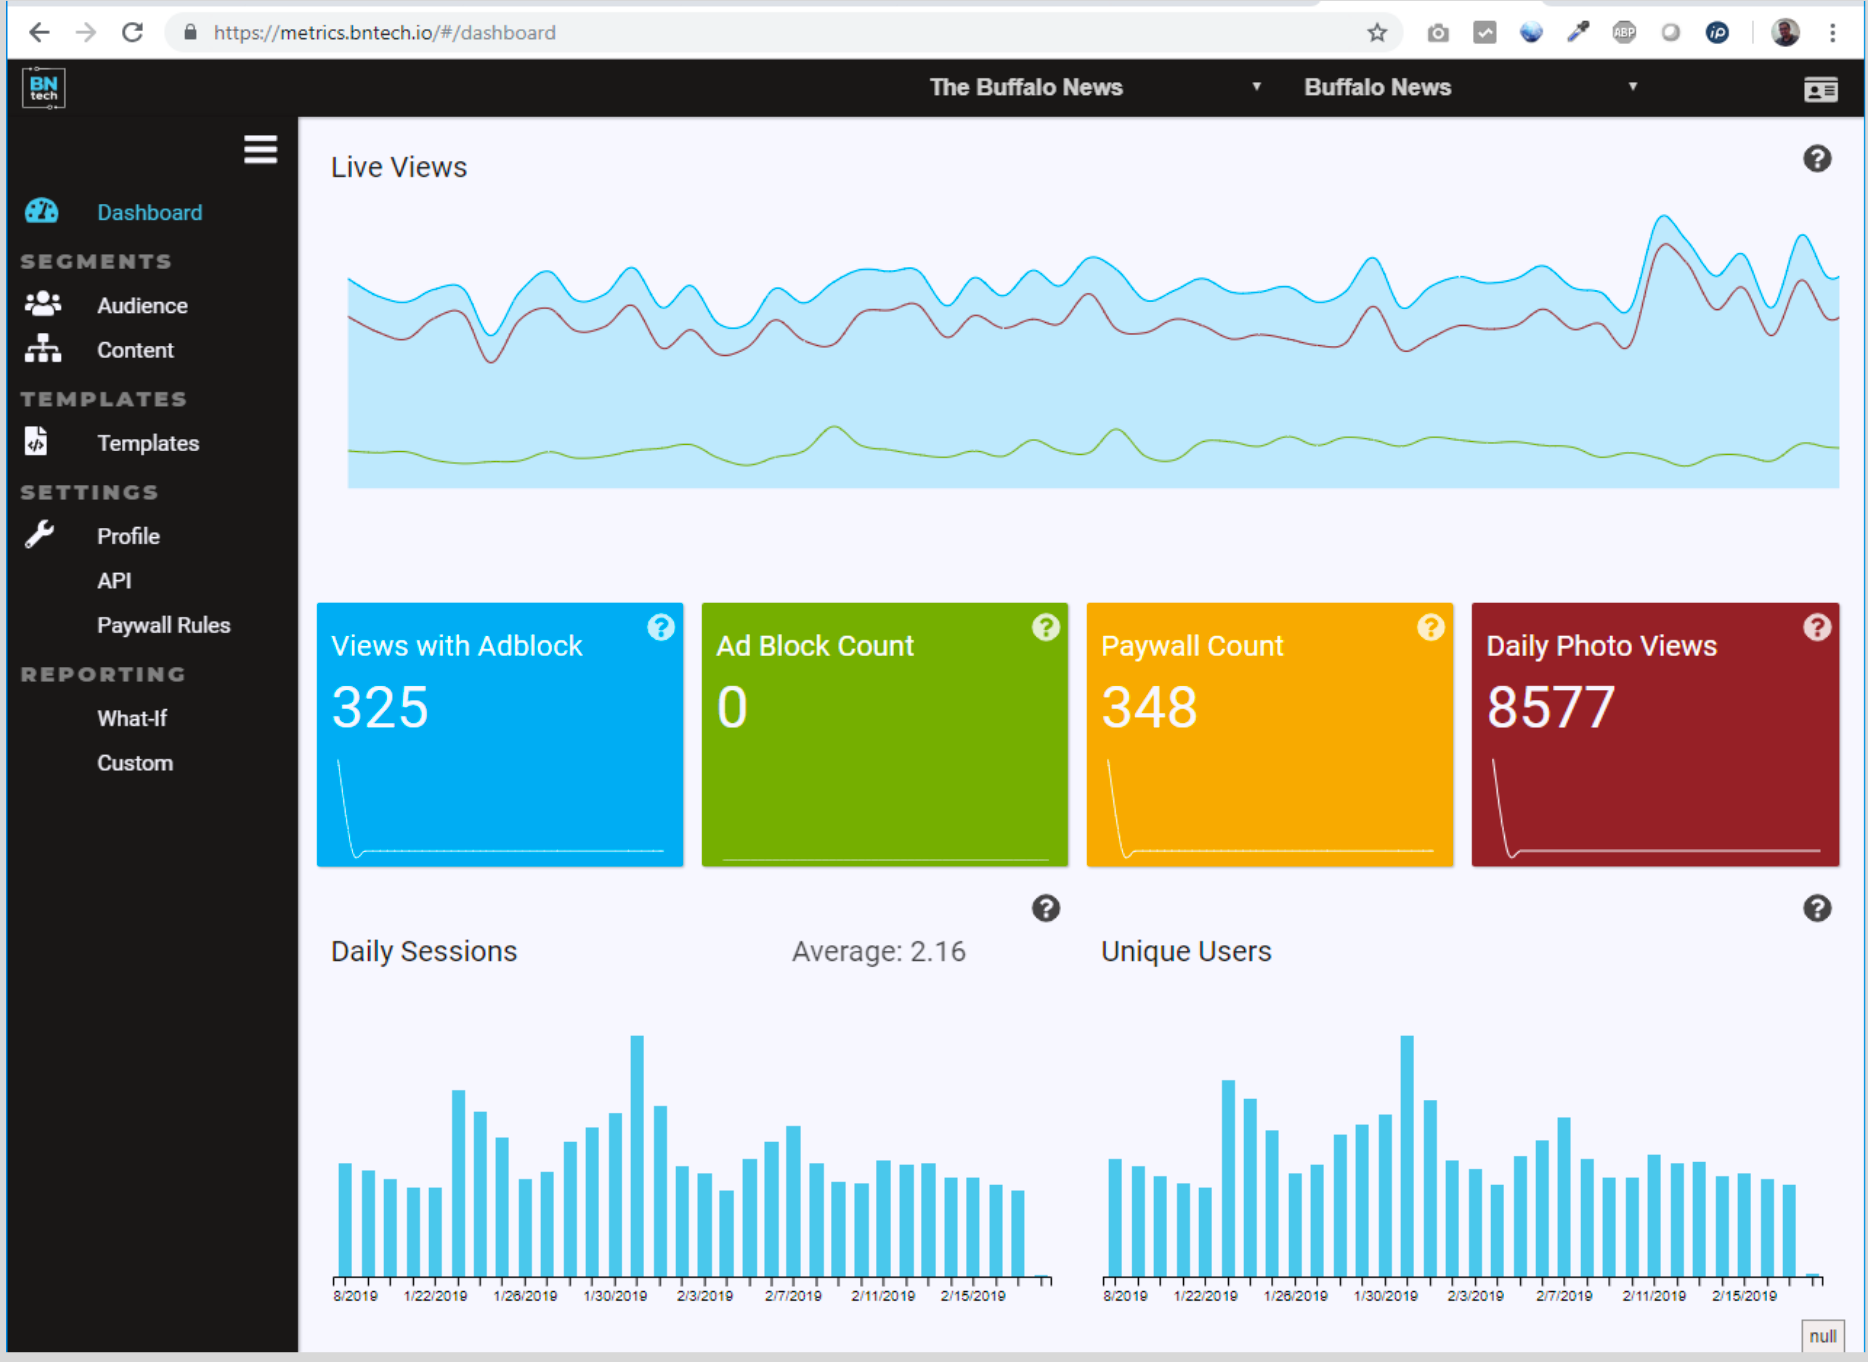Open Views with Adblock help icon
The width and height of the screenshot is (1868, 1362).
click(x=661, y=627)
